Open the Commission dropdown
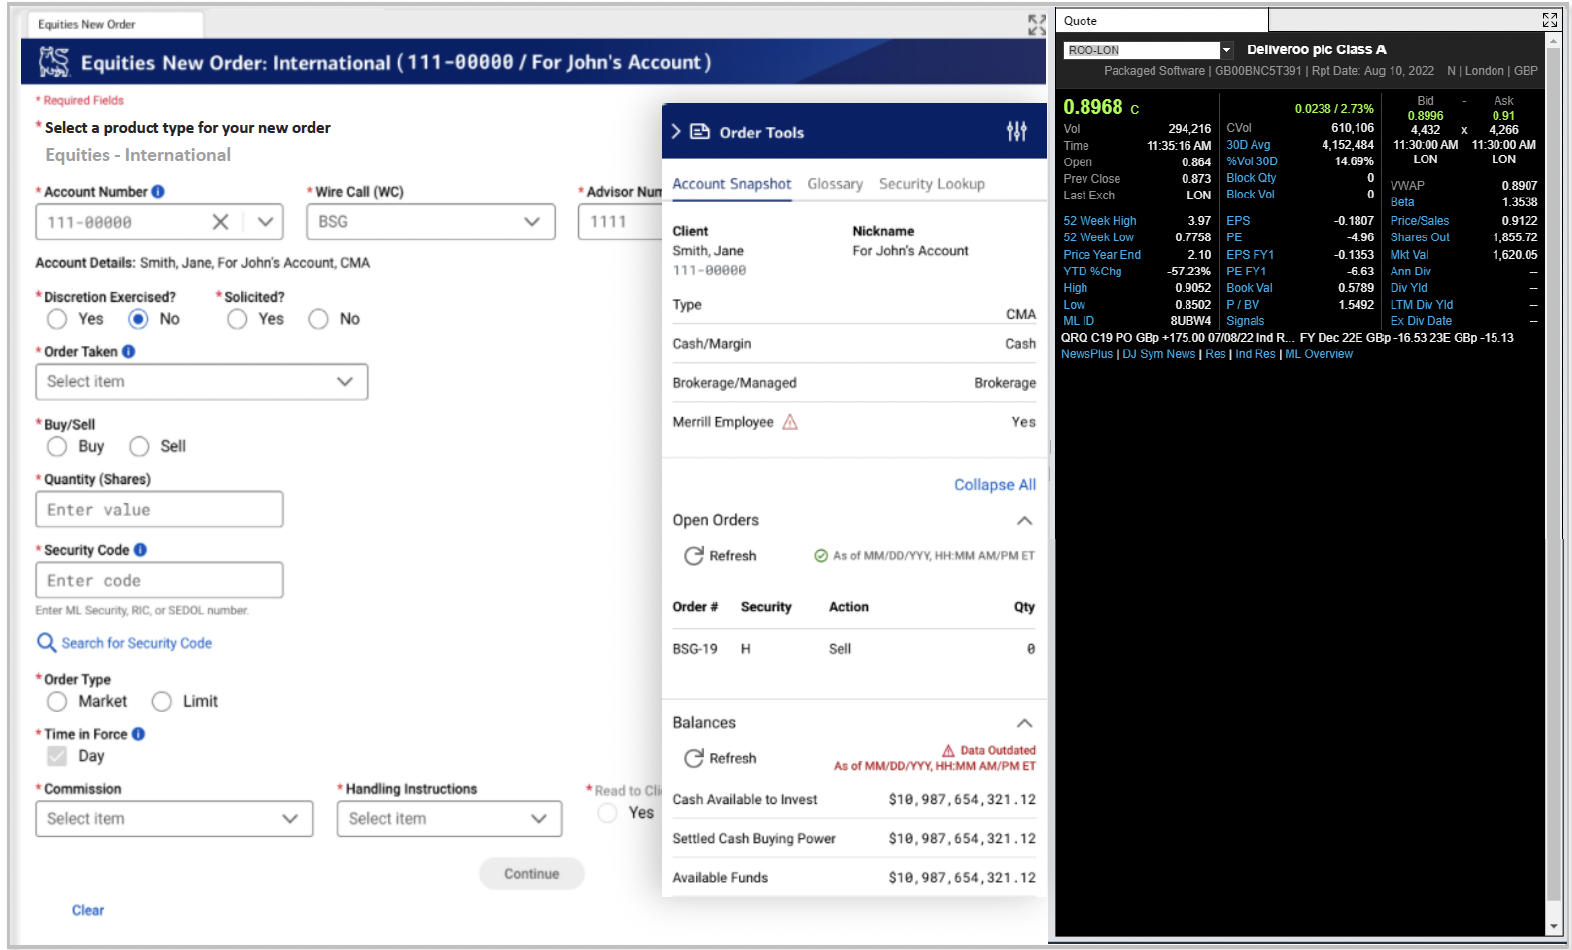This screenshot has height=950, width=1572. [x=174, y=819]
